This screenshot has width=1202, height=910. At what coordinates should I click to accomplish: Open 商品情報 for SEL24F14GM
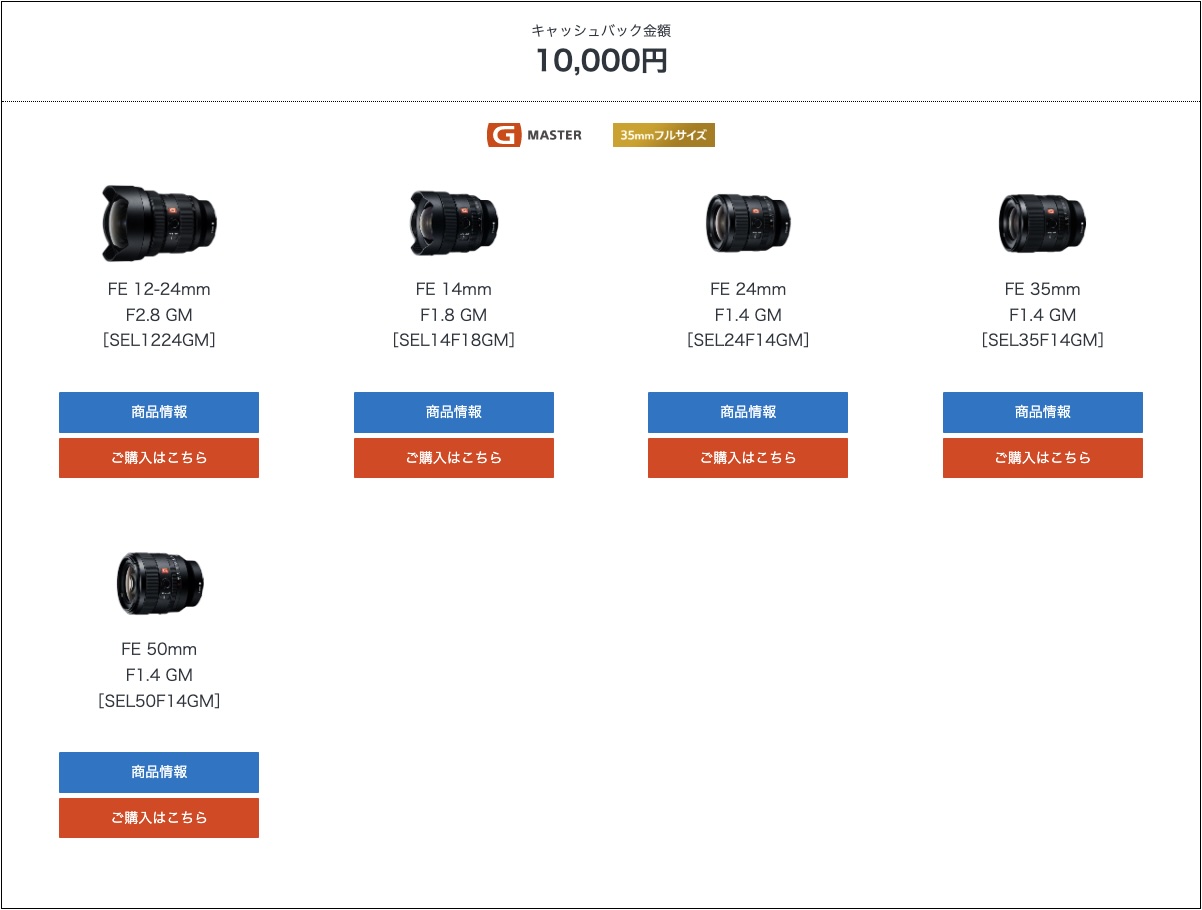click(x=748, y=412)
